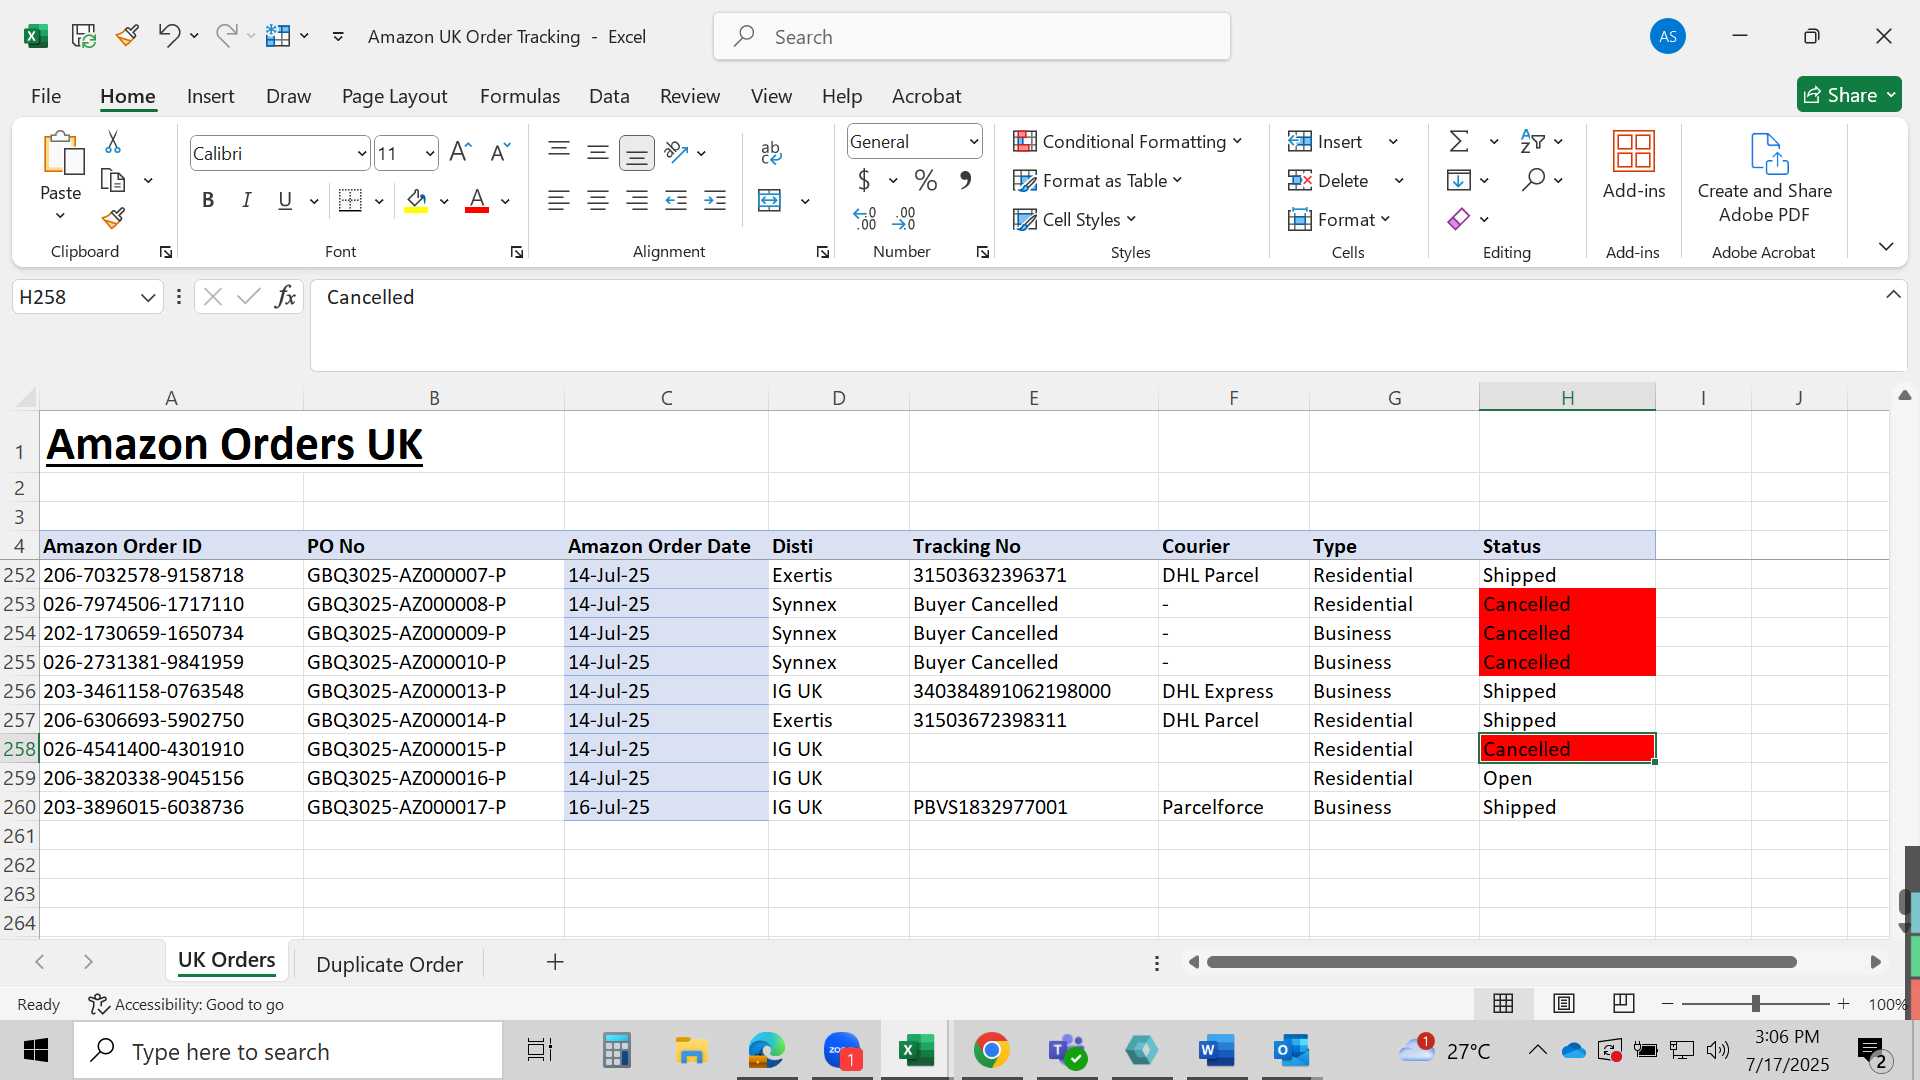Toggle Middle Align for cell

click(598, 152)
